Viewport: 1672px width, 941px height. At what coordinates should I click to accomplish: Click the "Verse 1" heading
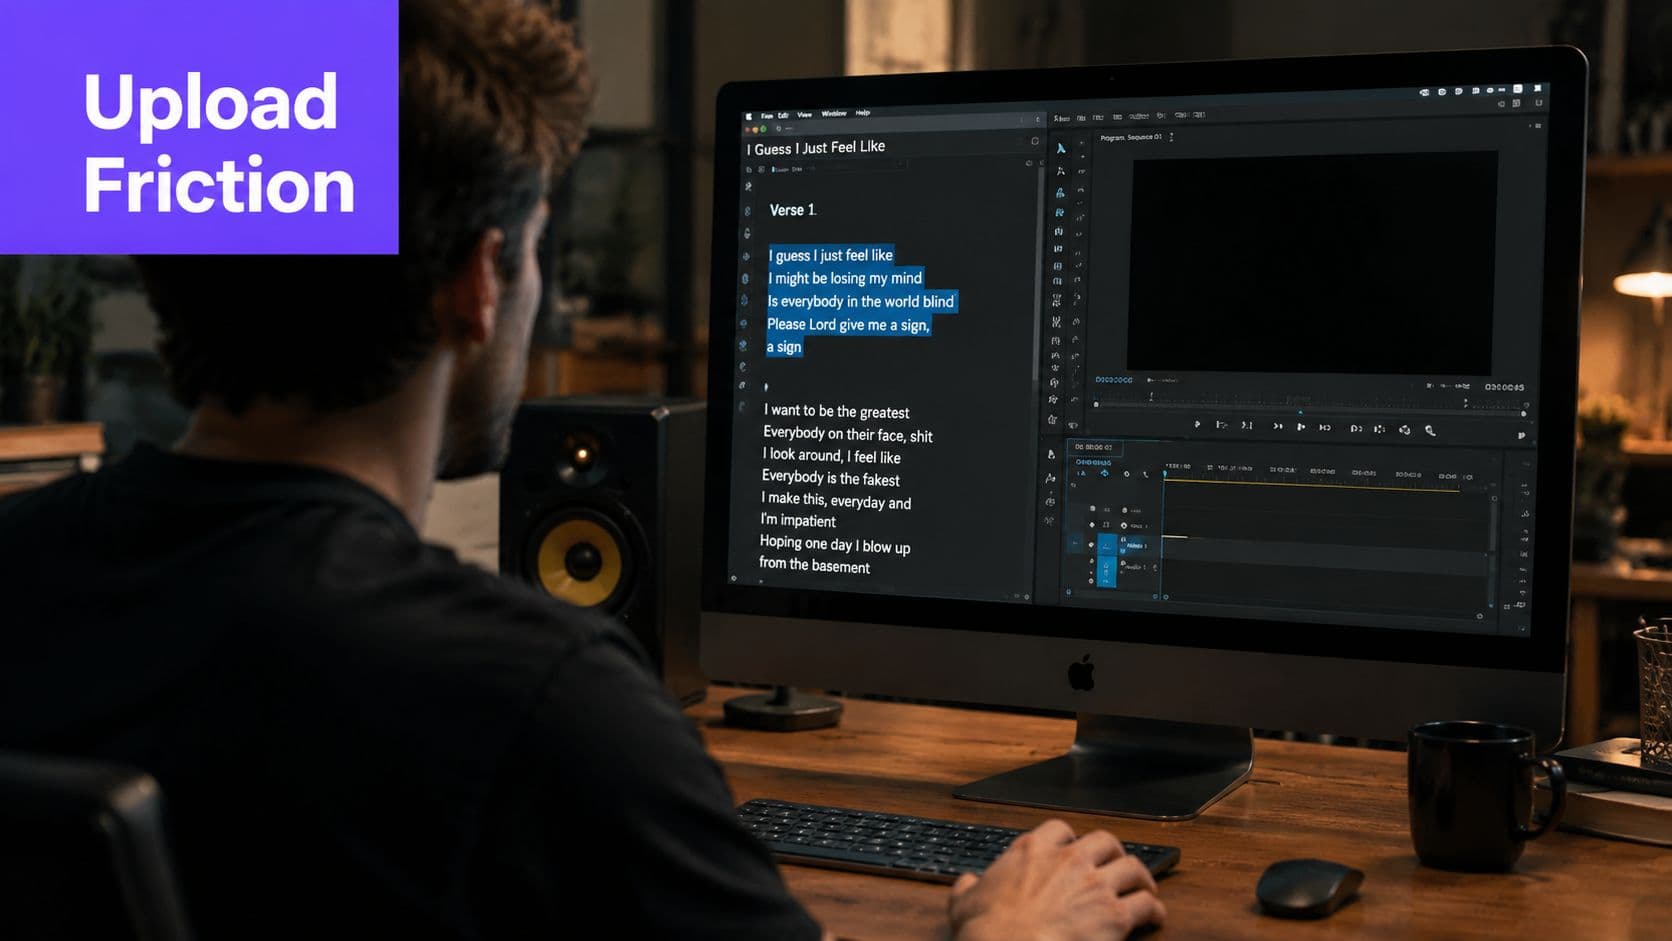792,210
